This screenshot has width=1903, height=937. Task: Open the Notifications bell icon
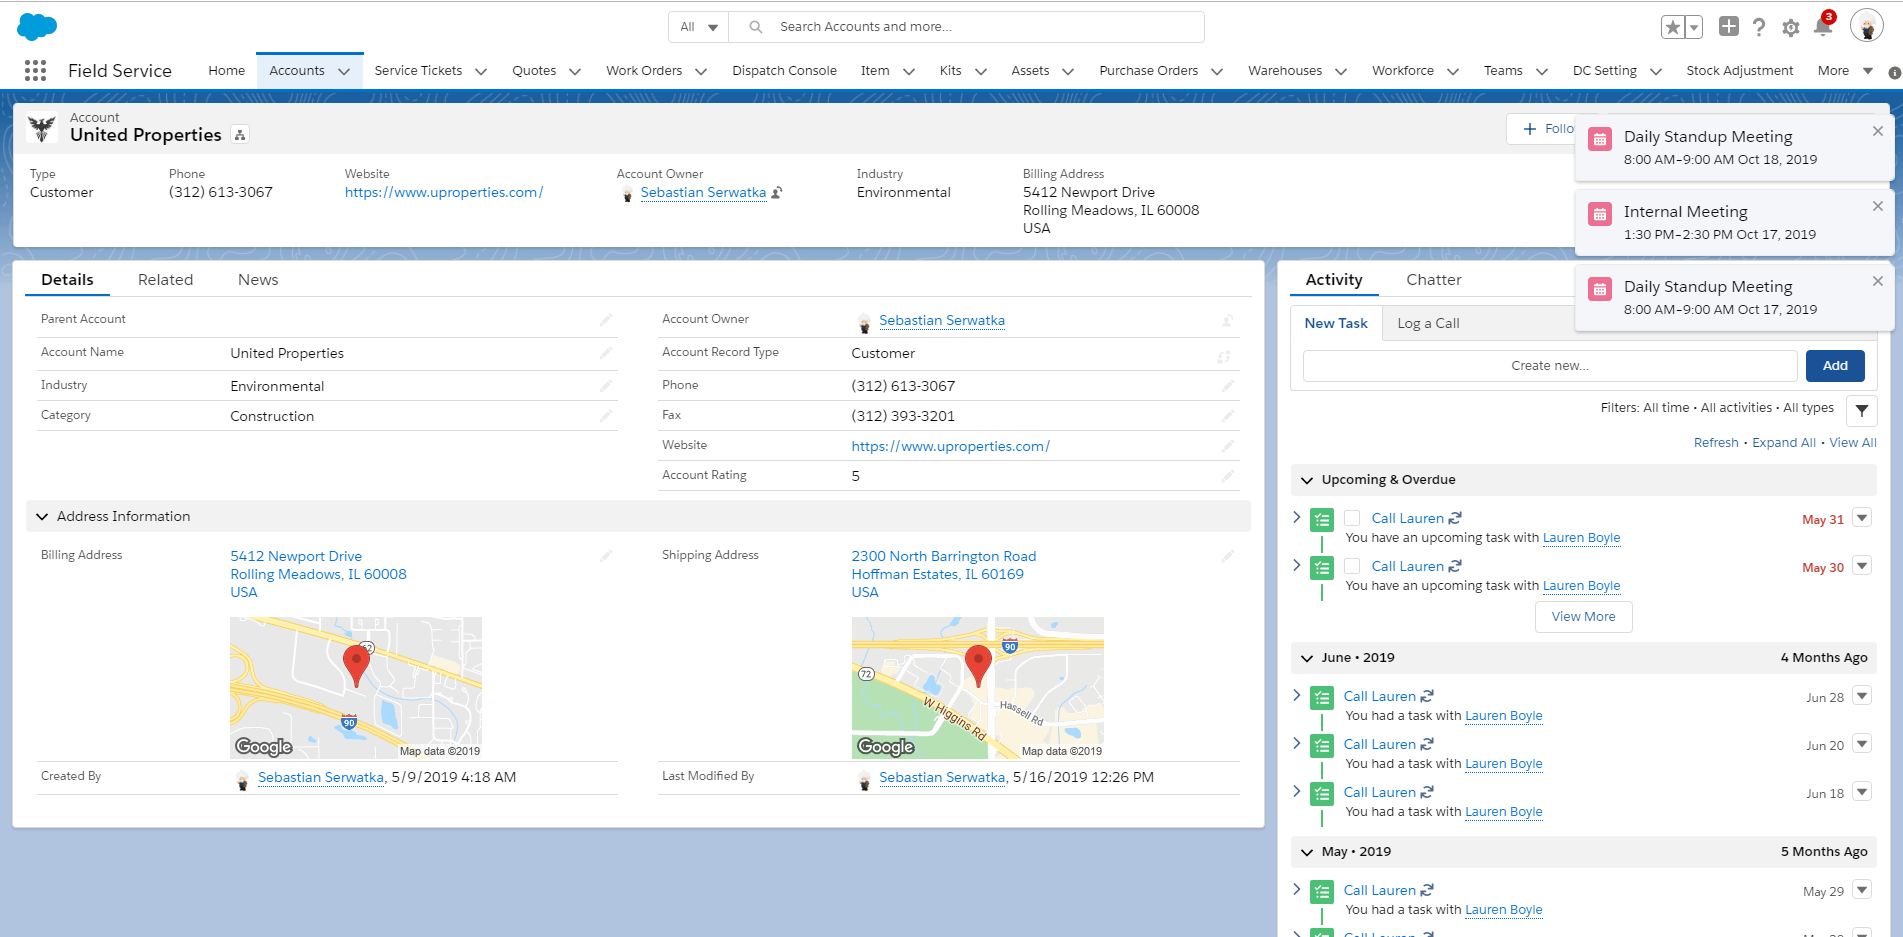click(x=1823, y=27)
